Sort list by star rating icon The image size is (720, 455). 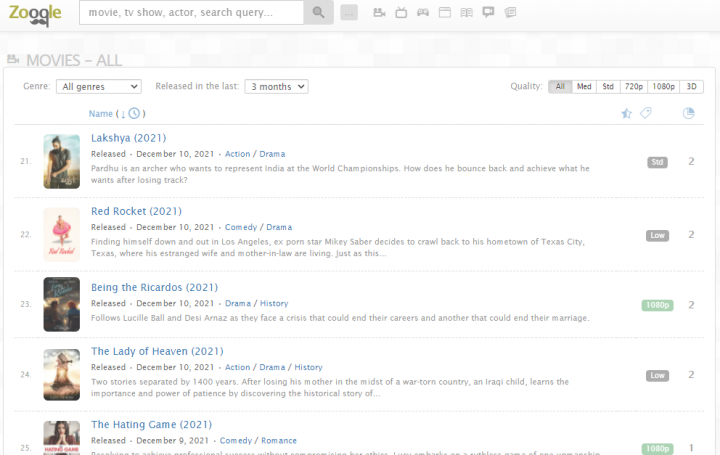tap(626, 113)
